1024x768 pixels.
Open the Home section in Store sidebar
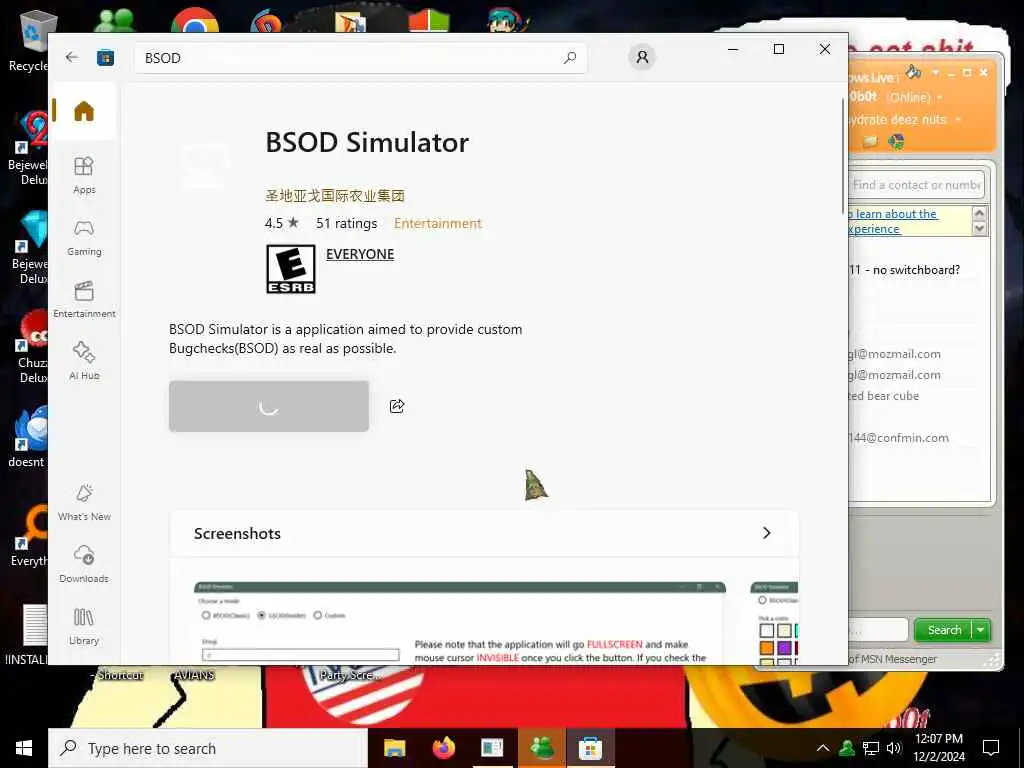[x=84, y=111]
